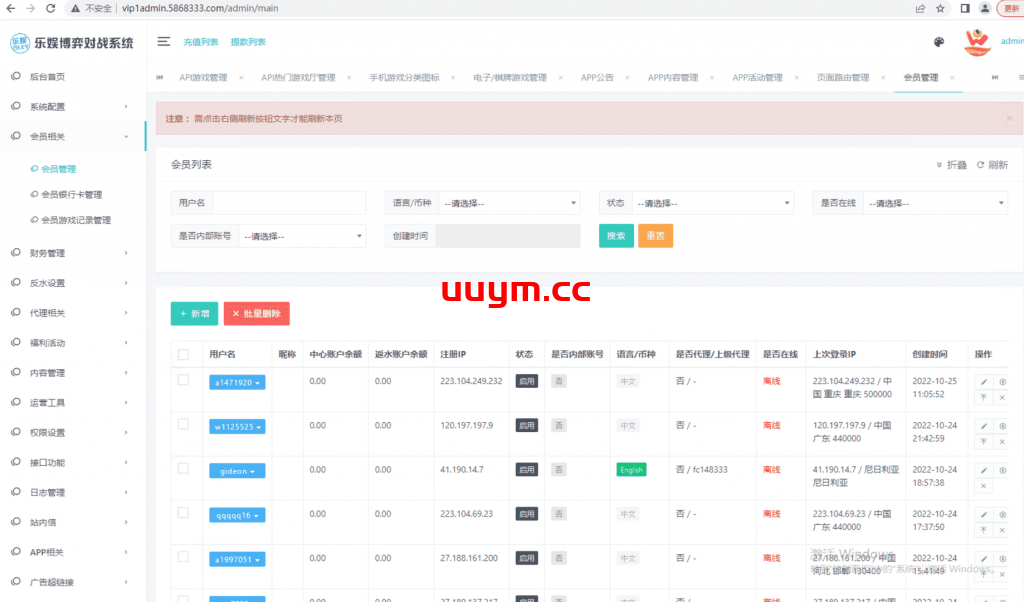This screenshot has width=1024, height=602.
Task: Check the checkbox for user a1471920
Action: tap(183, 380)
